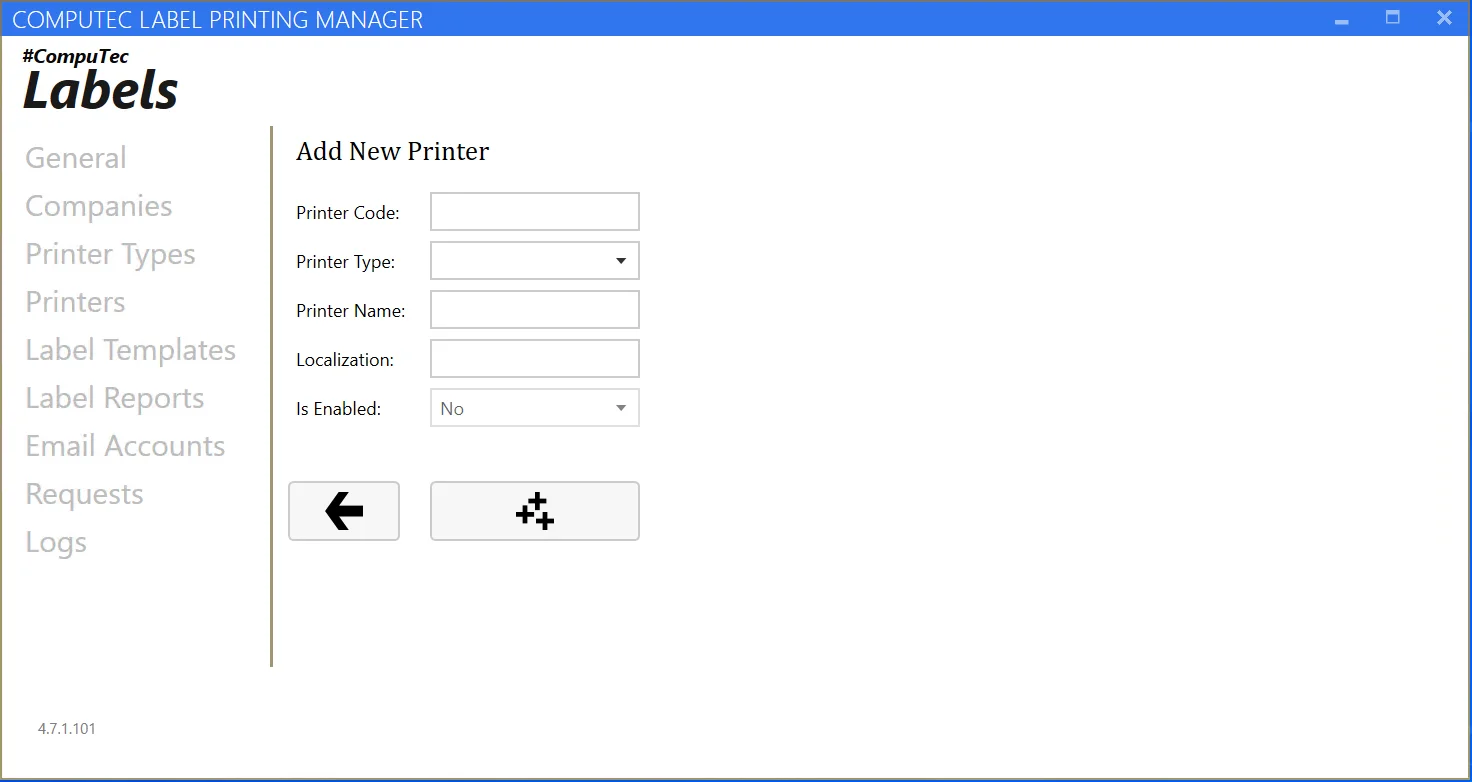Open the Label Templates page
1472x782 pixels.
coord(130,350)
